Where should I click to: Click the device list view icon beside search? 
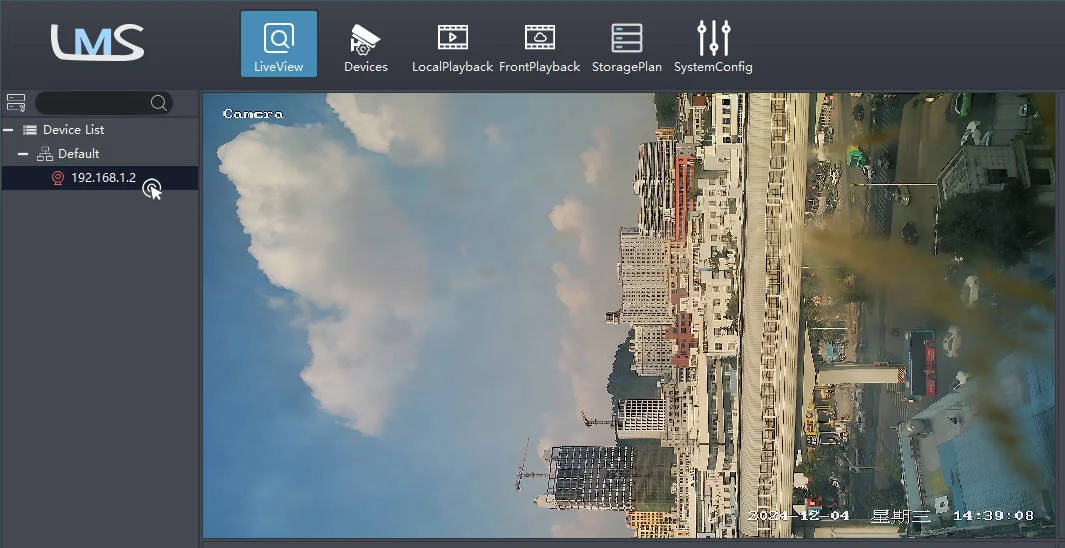coord(16,103)
